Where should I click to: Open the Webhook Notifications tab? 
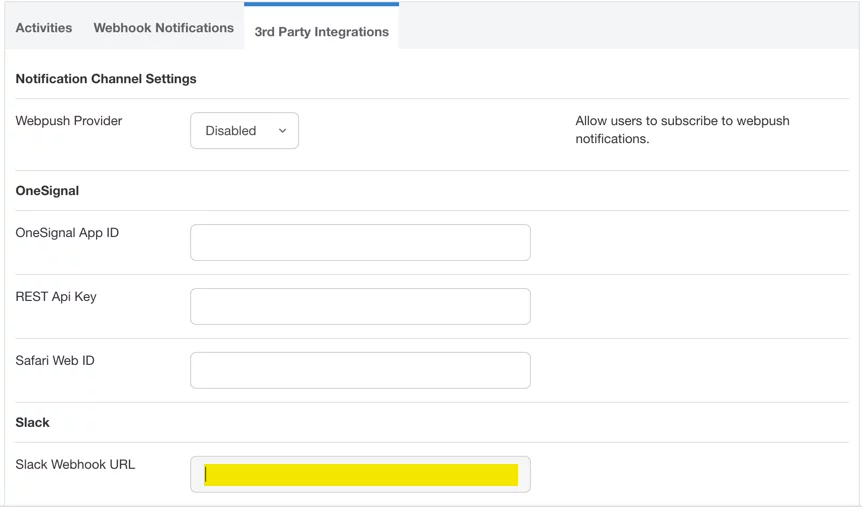click(163, 28)
